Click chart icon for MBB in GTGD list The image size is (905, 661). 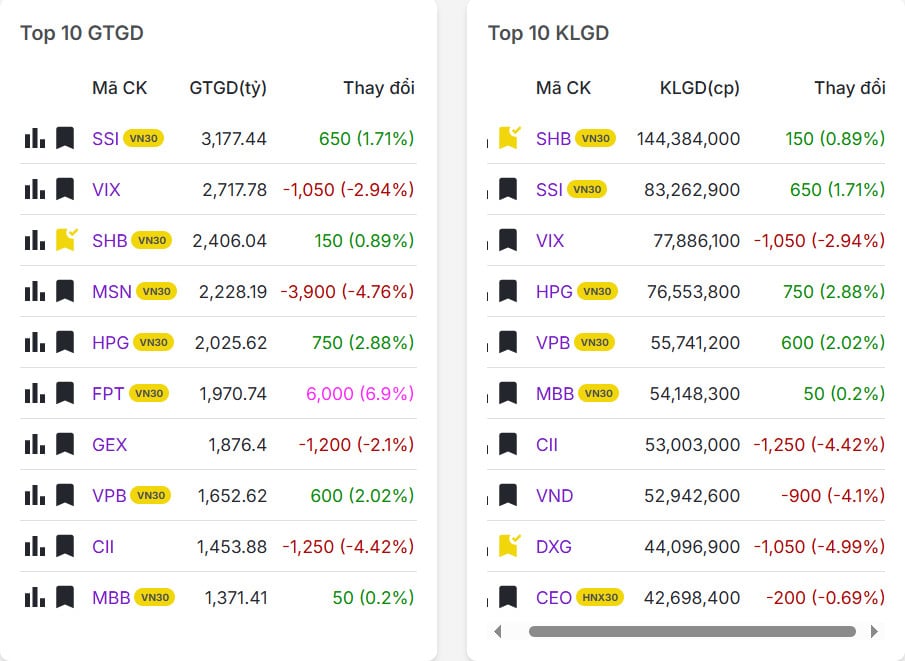coord(35,597)
